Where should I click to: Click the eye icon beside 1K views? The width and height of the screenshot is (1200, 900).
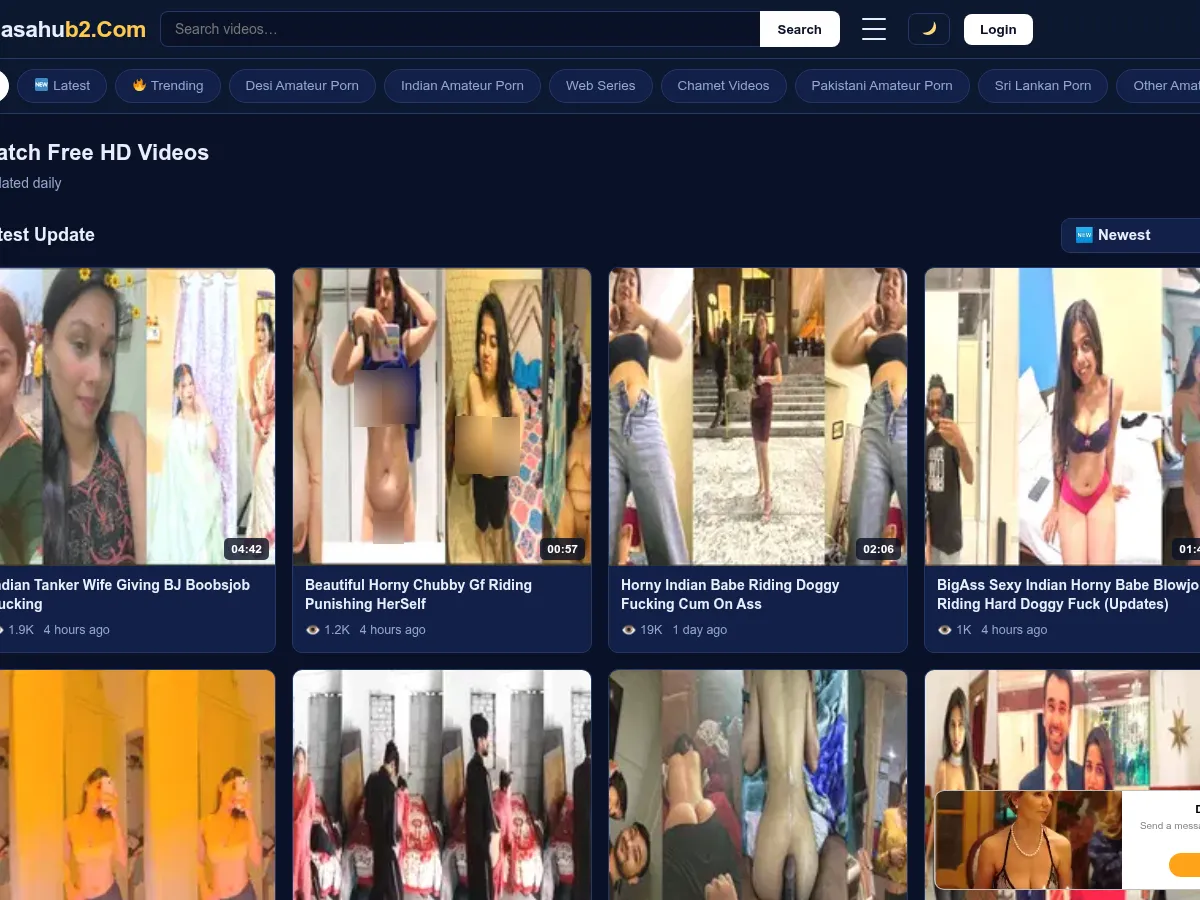click(945, 630)
